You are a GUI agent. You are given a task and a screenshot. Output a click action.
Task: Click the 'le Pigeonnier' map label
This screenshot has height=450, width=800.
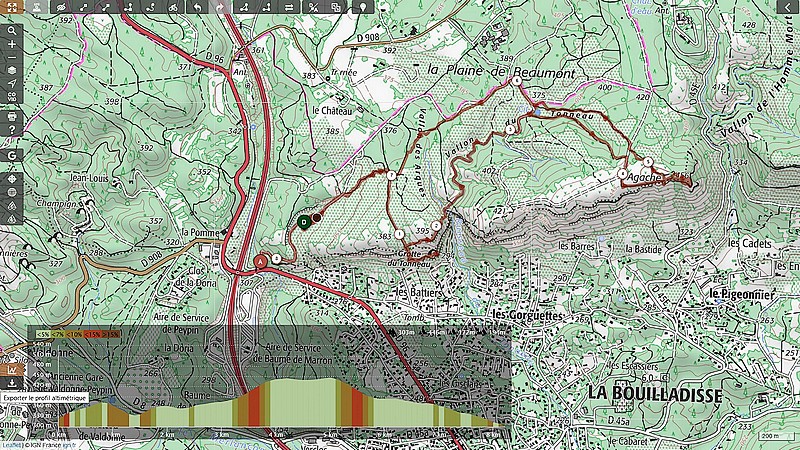[742, 294]
